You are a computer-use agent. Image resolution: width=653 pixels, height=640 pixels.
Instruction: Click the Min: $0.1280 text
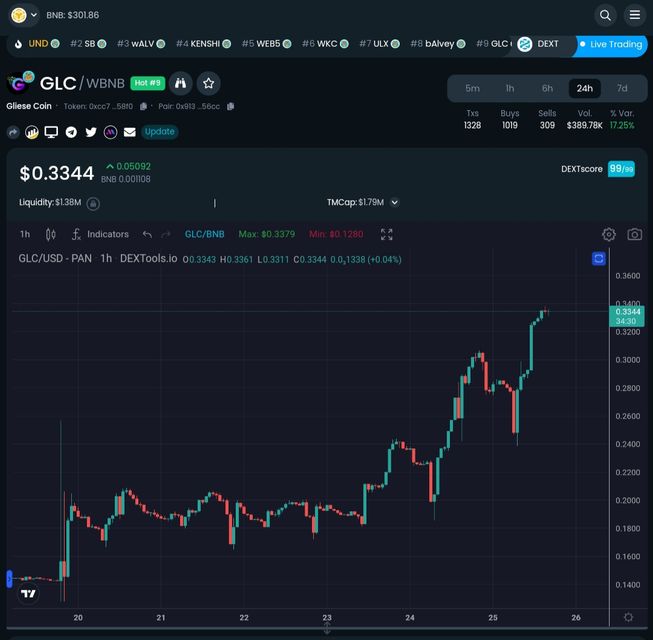click(336, 234)
